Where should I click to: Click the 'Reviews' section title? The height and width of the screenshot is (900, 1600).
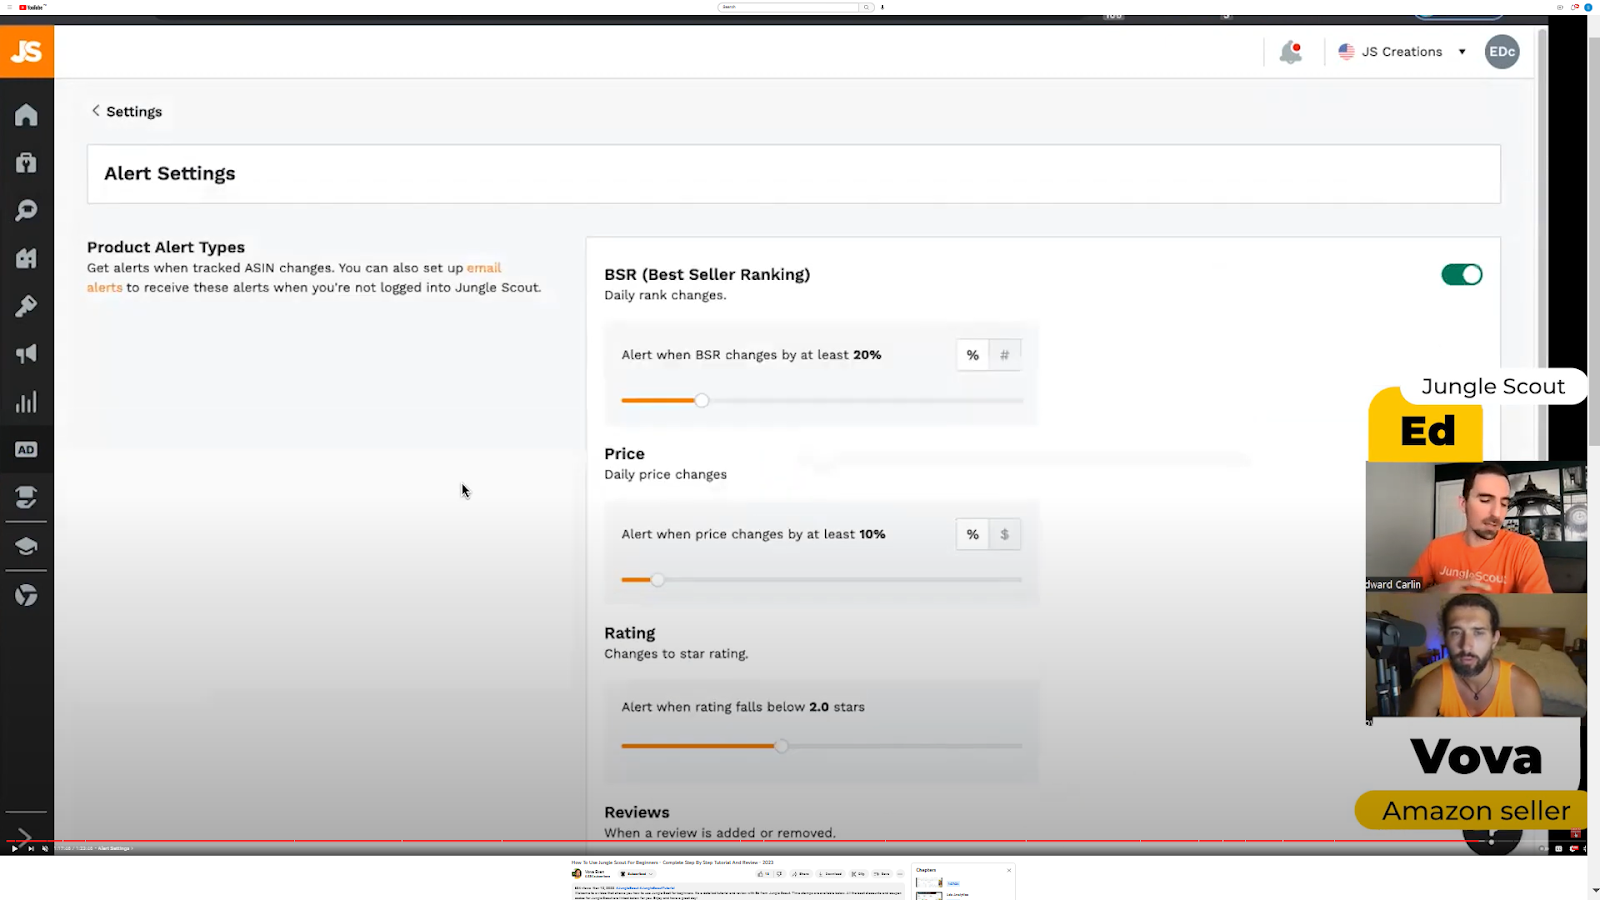637,813
